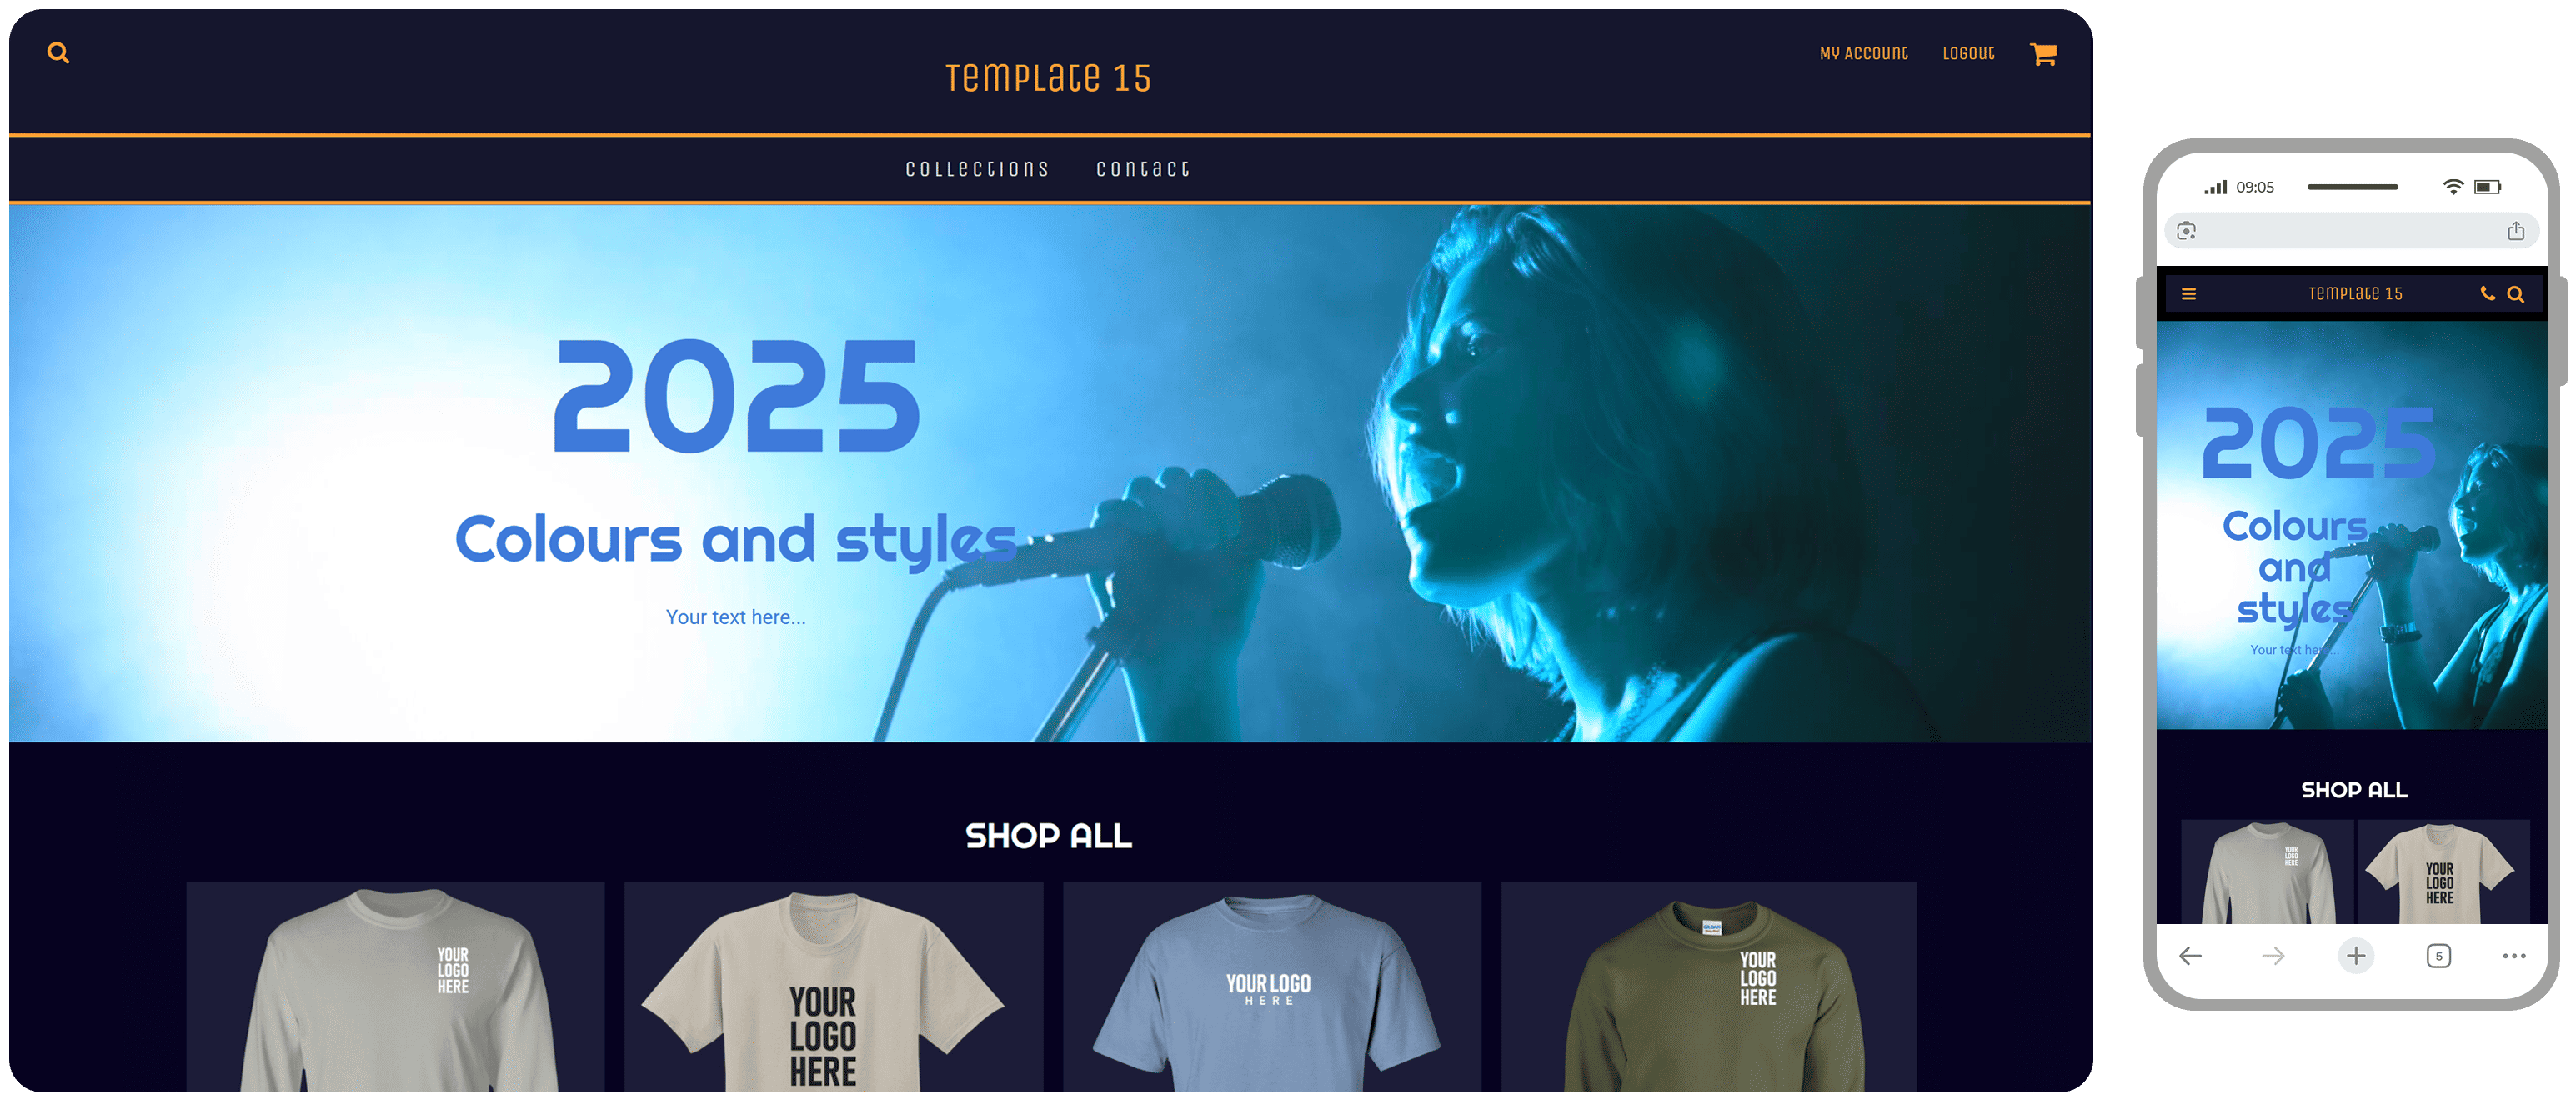Open the mobile hamburger menu
Image resolution: width=2576 pixels, height=1100 pixels.
point(2189,294)
